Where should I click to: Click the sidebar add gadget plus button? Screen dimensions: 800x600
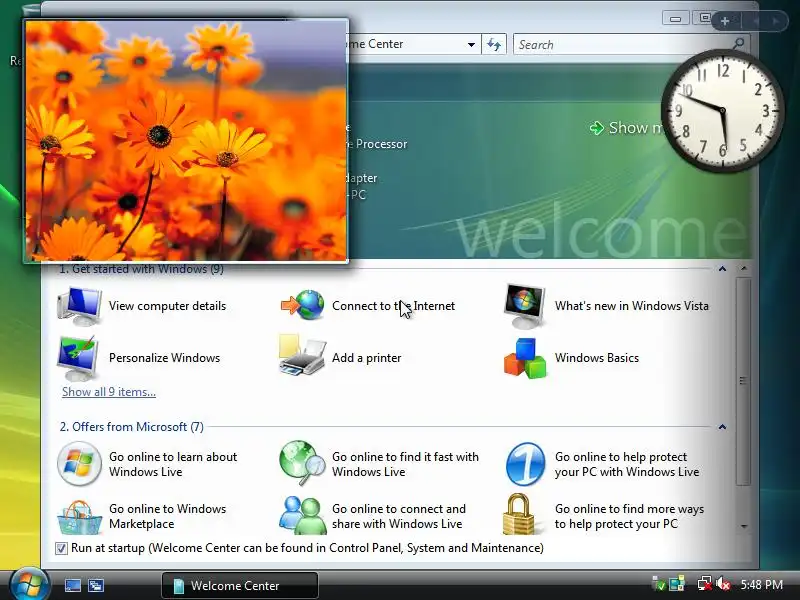coord(724,21)
